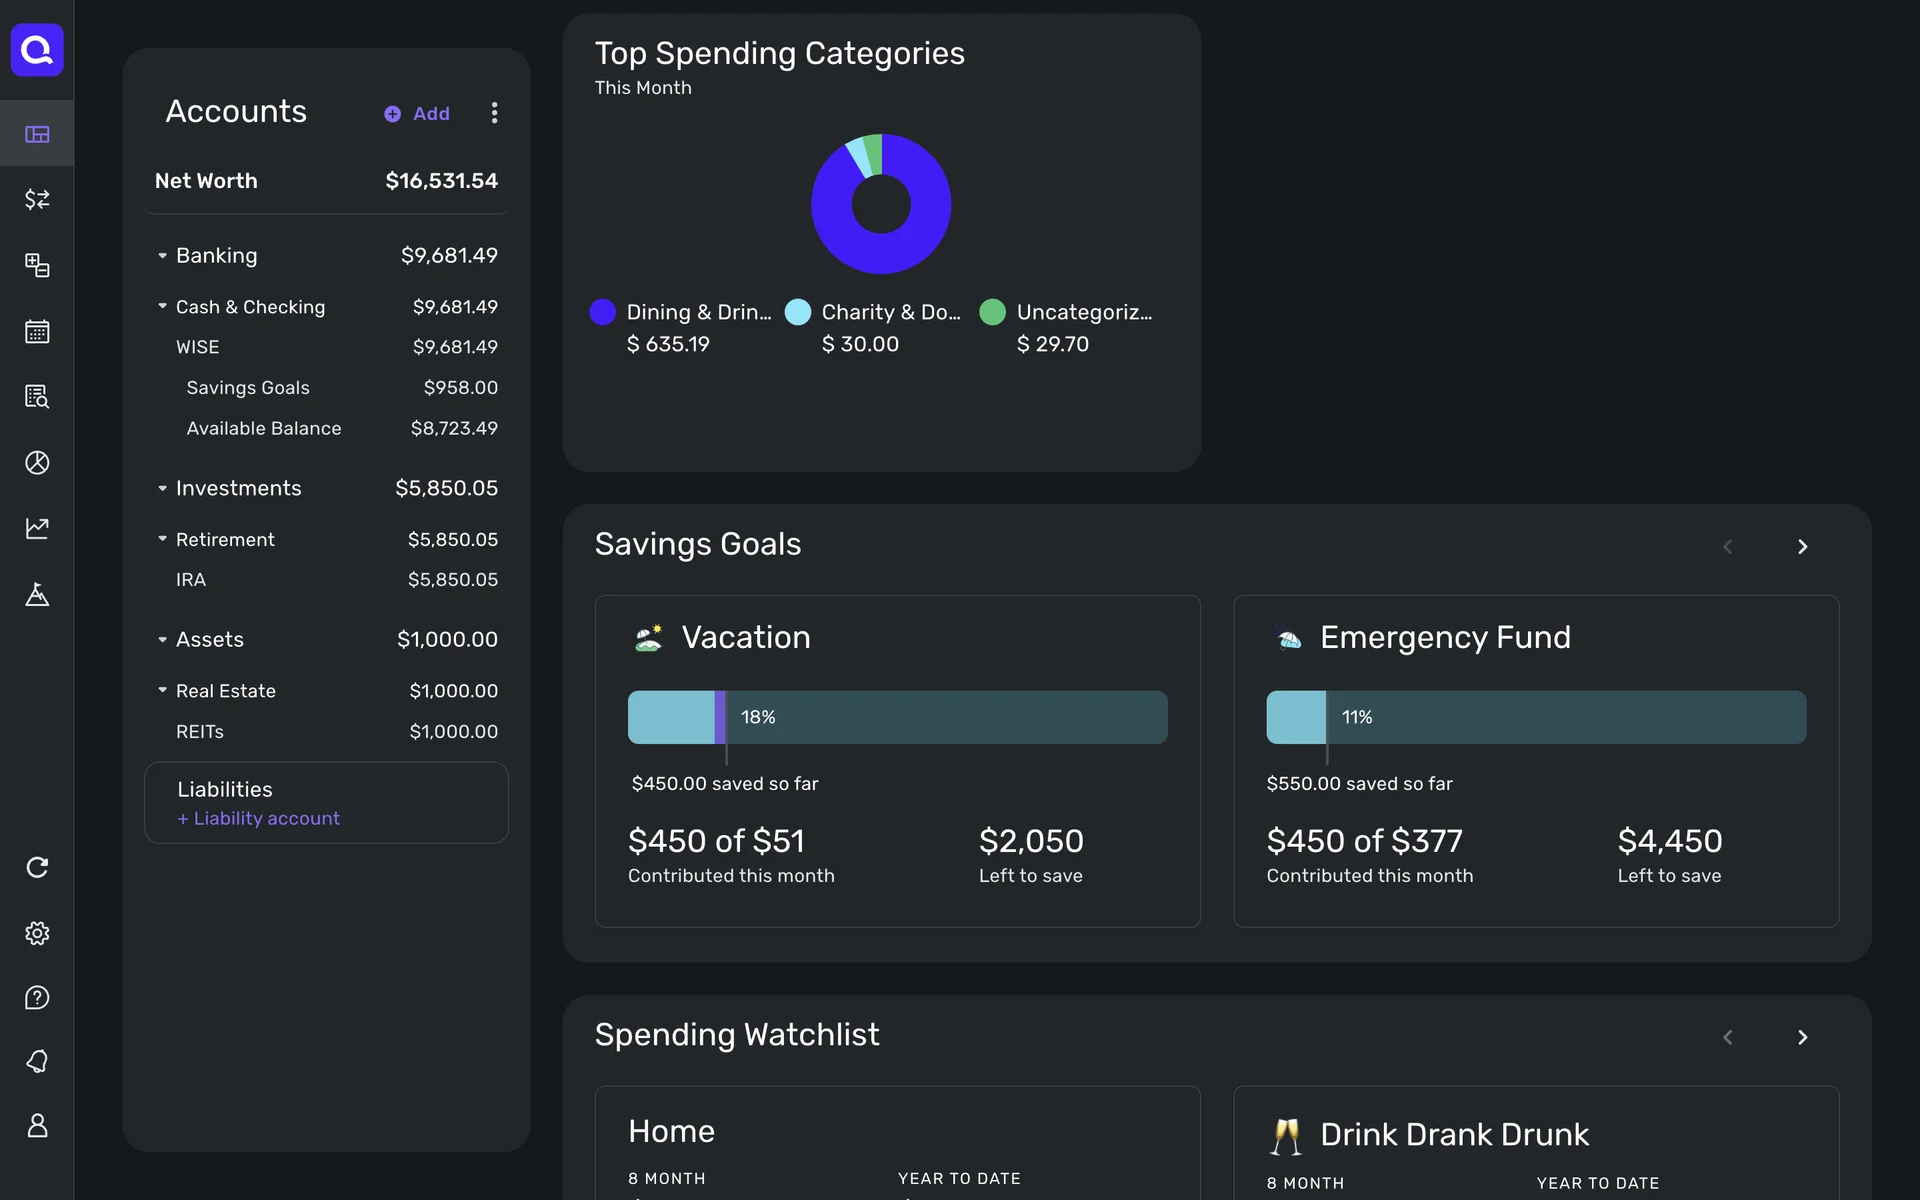Click the Vacation goal progress bar
1920x1200 pixels.
[x=897, y=717]
